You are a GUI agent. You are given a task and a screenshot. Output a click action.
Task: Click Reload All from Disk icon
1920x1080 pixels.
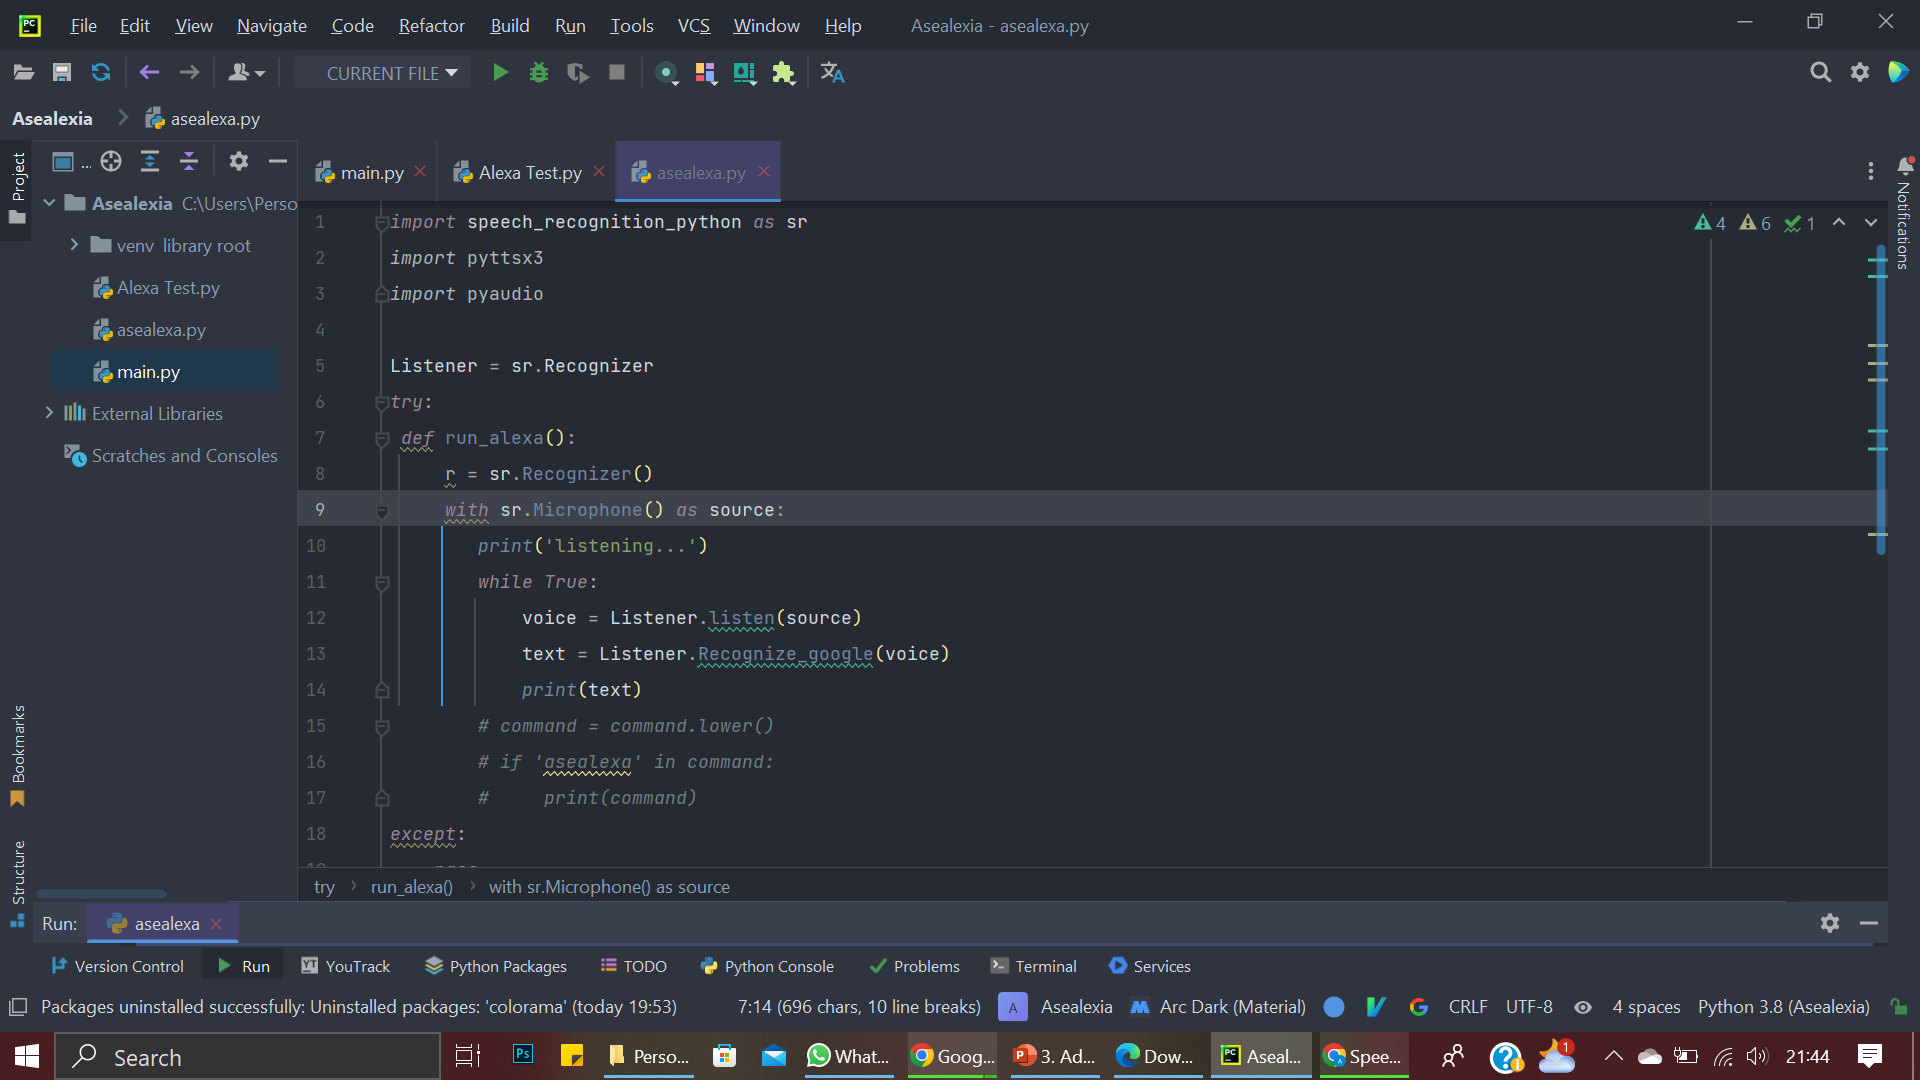[x=101, y=73]
